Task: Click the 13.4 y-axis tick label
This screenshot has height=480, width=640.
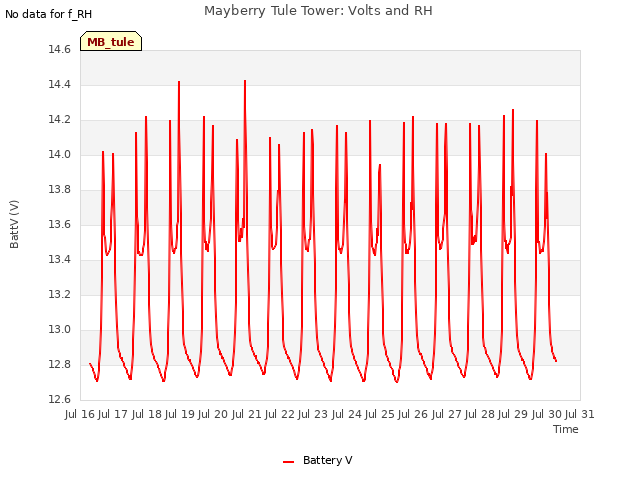Action: 59,259
